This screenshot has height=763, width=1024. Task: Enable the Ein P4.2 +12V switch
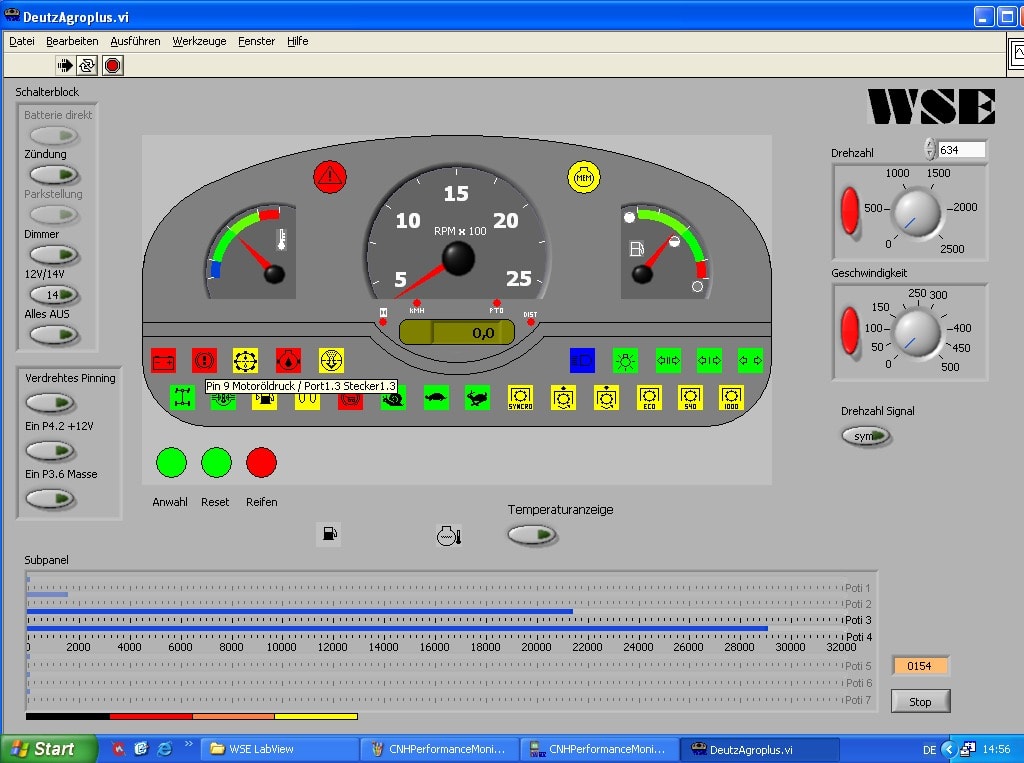51,451
